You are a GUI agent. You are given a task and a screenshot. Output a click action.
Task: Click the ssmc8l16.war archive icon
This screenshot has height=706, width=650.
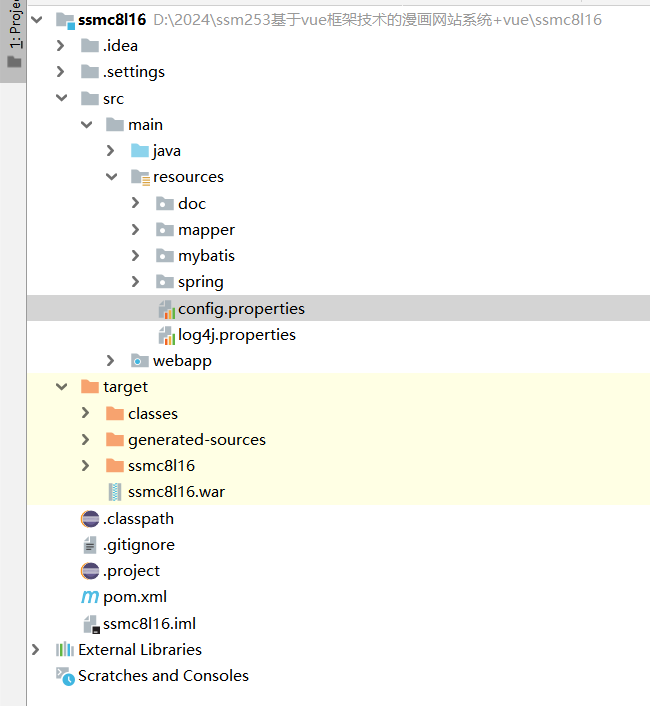pos(115,492)
